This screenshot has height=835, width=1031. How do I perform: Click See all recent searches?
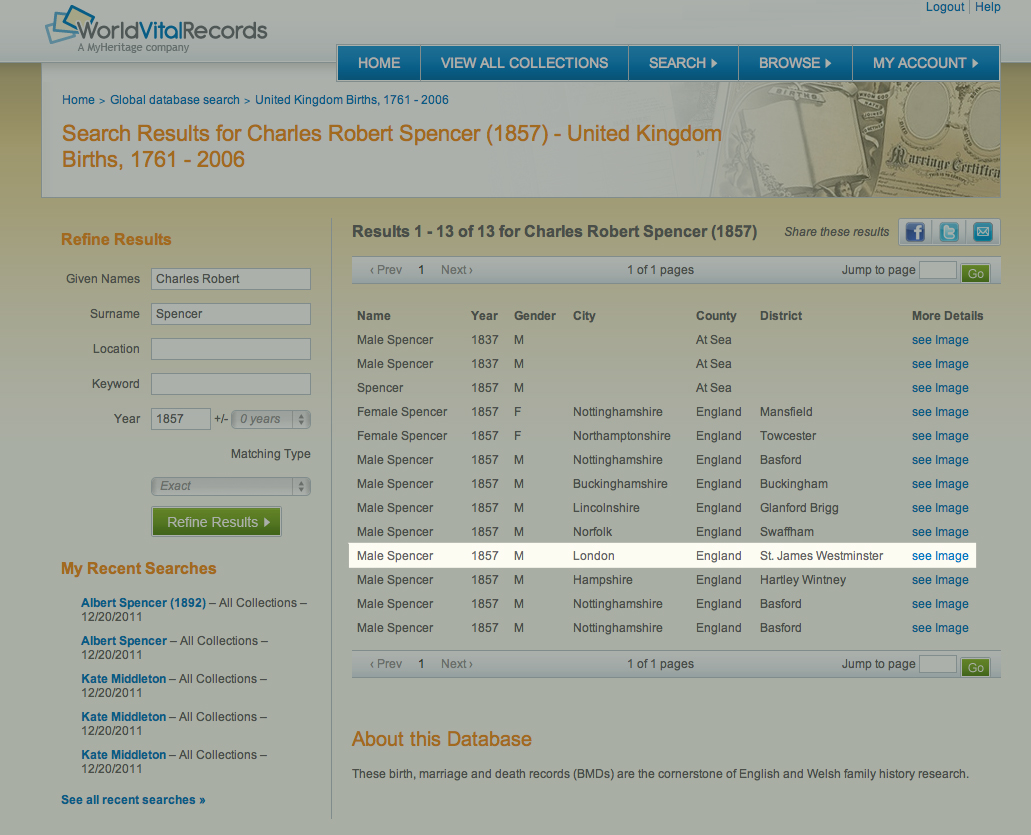click(133, 800)
